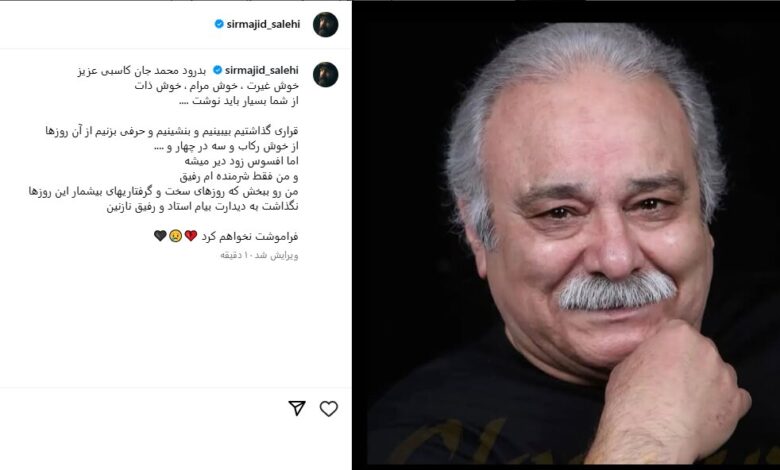Share the post via paper plane icon

[x=297, y=408]
